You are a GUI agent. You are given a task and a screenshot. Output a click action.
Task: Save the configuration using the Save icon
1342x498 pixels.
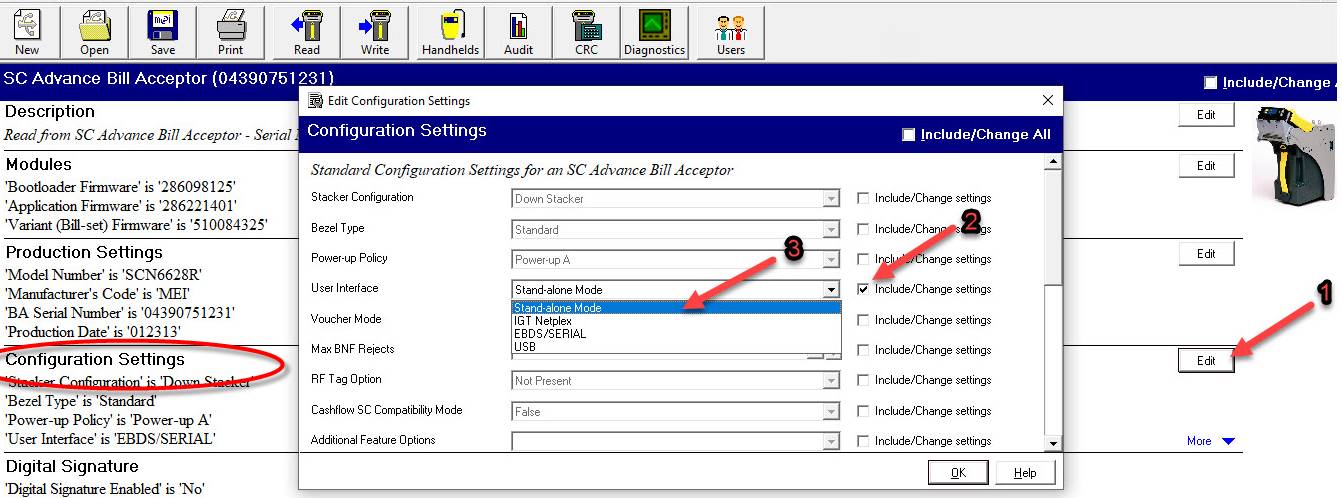click(163, 32)
